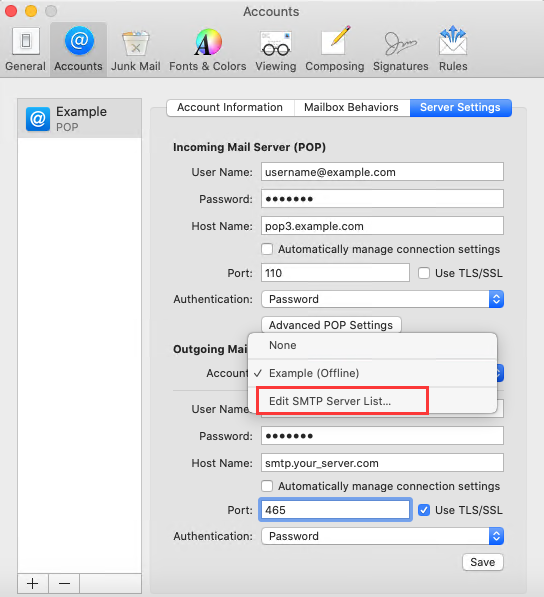The width and height of the screenshot is (544, 597).
Task: Enable Use TLS/SSL for incoming port 110
Action: point(424,273)
